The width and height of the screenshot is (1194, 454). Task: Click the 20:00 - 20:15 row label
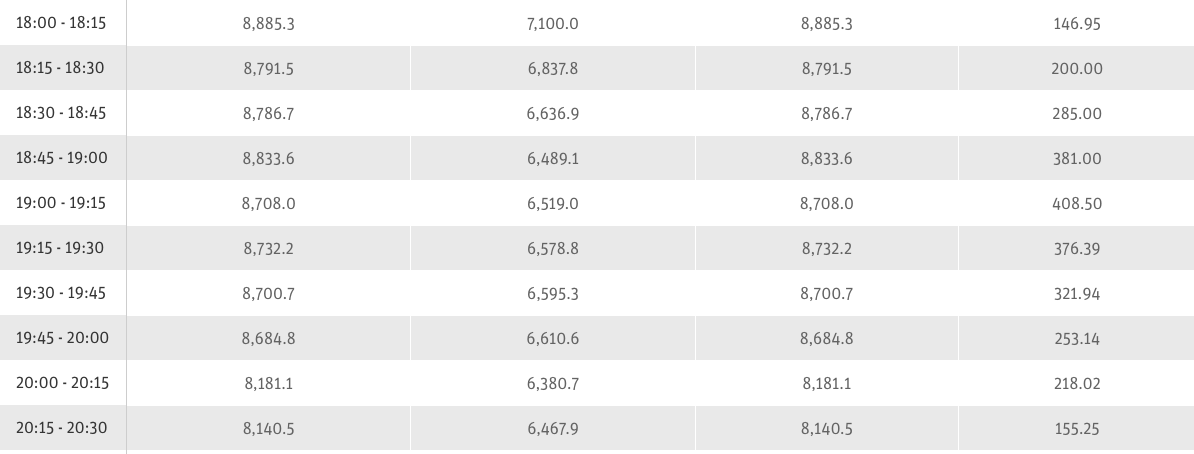pos(61,383)
